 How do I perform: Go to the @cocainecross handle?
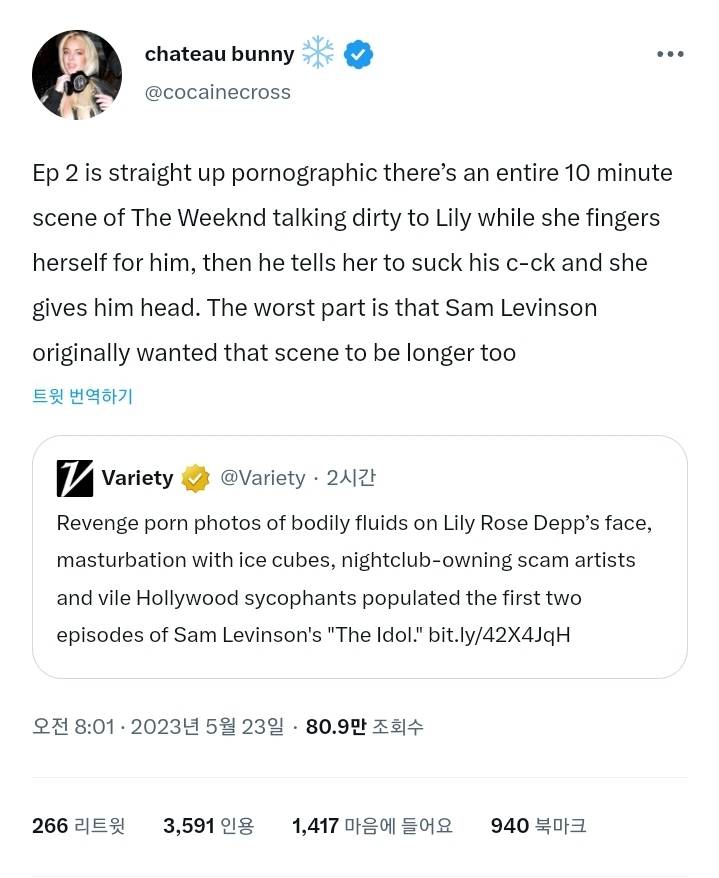[x=217, y=92]
